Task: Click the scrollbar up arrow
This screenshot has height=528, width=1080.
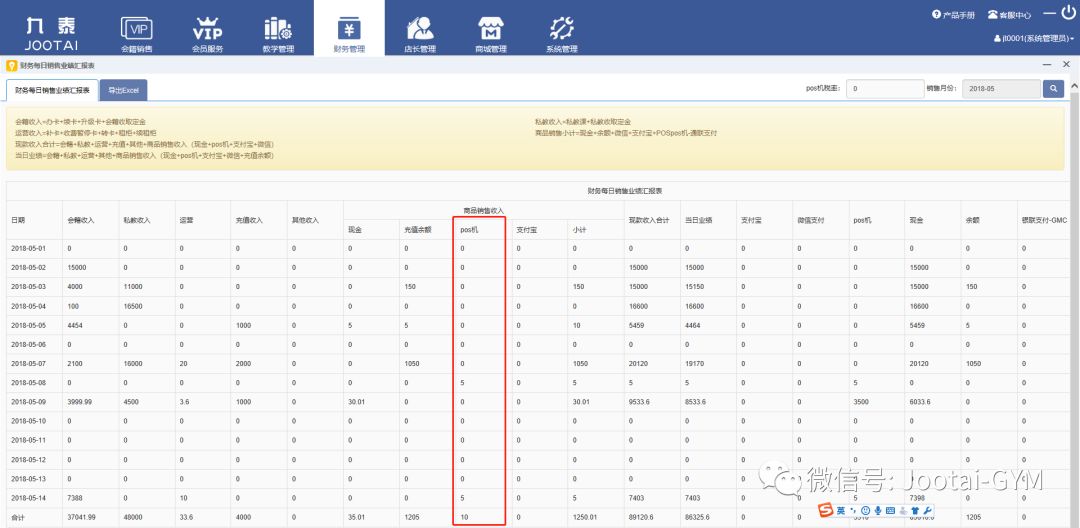Action: point(1074,85)
